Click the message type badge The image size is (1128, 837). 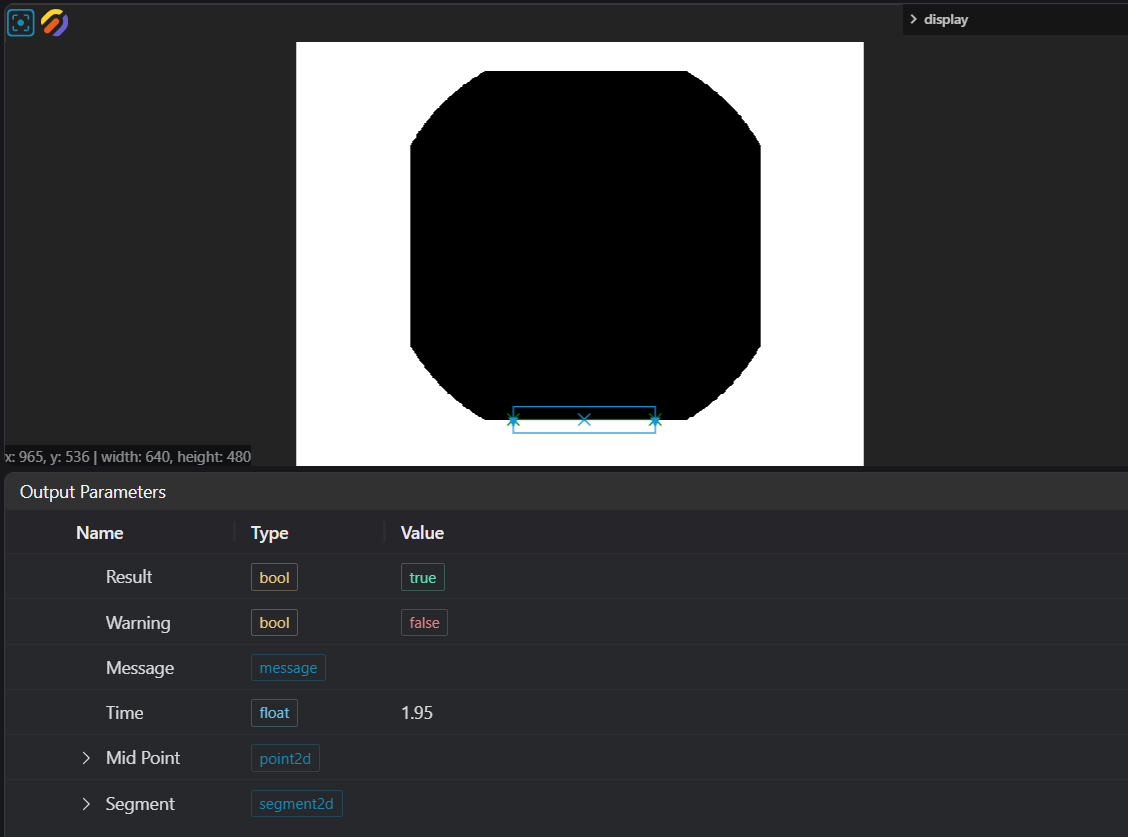coord(288,668)
